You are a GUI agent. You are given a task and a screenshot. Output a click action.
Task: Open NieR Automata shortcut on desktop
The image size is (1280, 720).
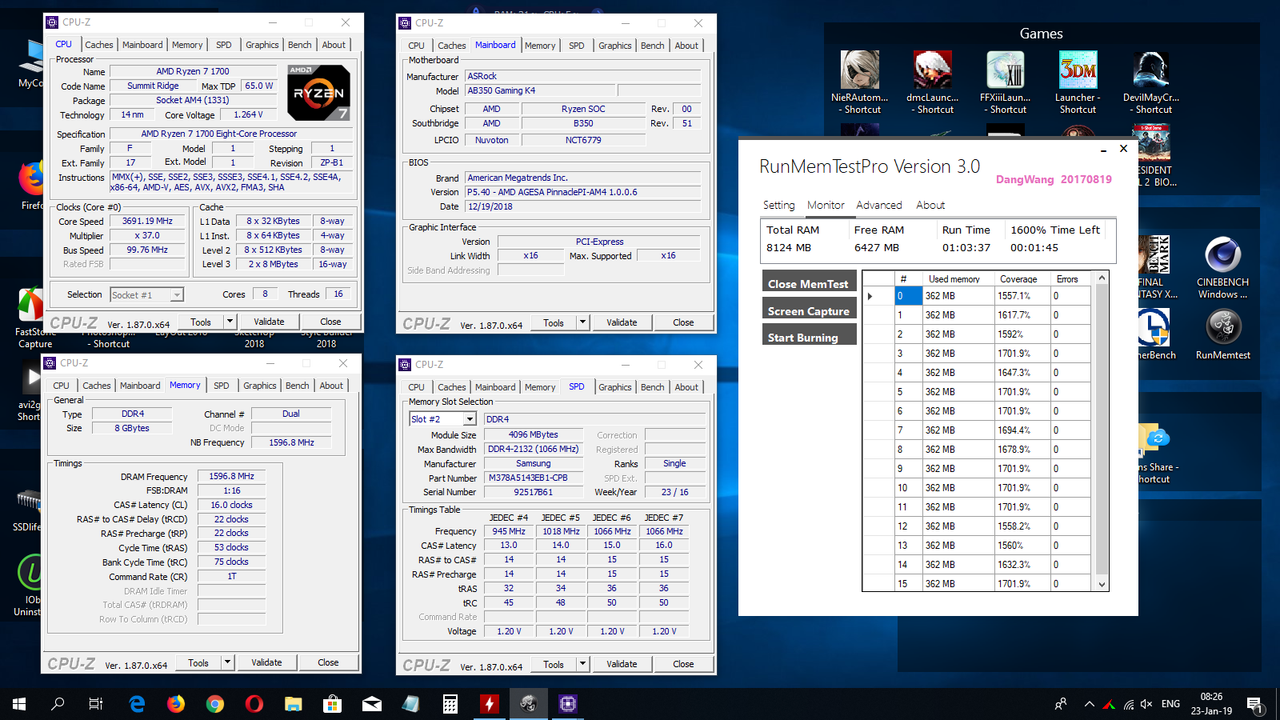(860, 70)
